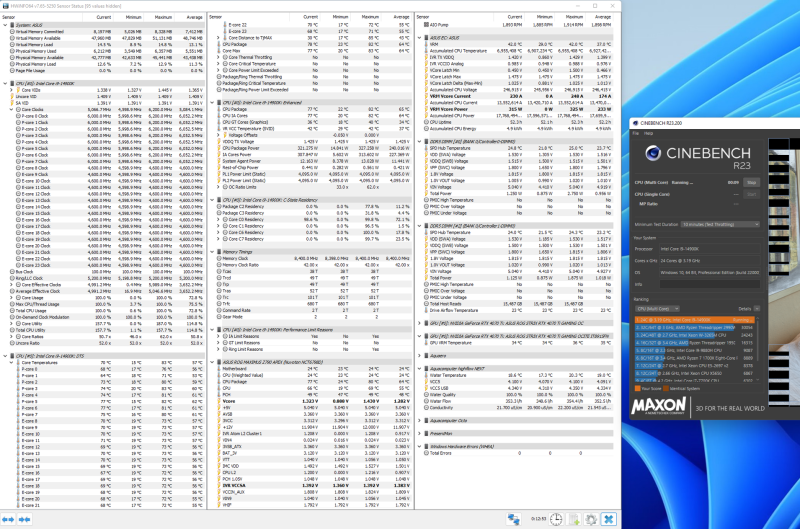Select the Drive Airflow Temperature row
800x529 pixels.
click(518, 310)
